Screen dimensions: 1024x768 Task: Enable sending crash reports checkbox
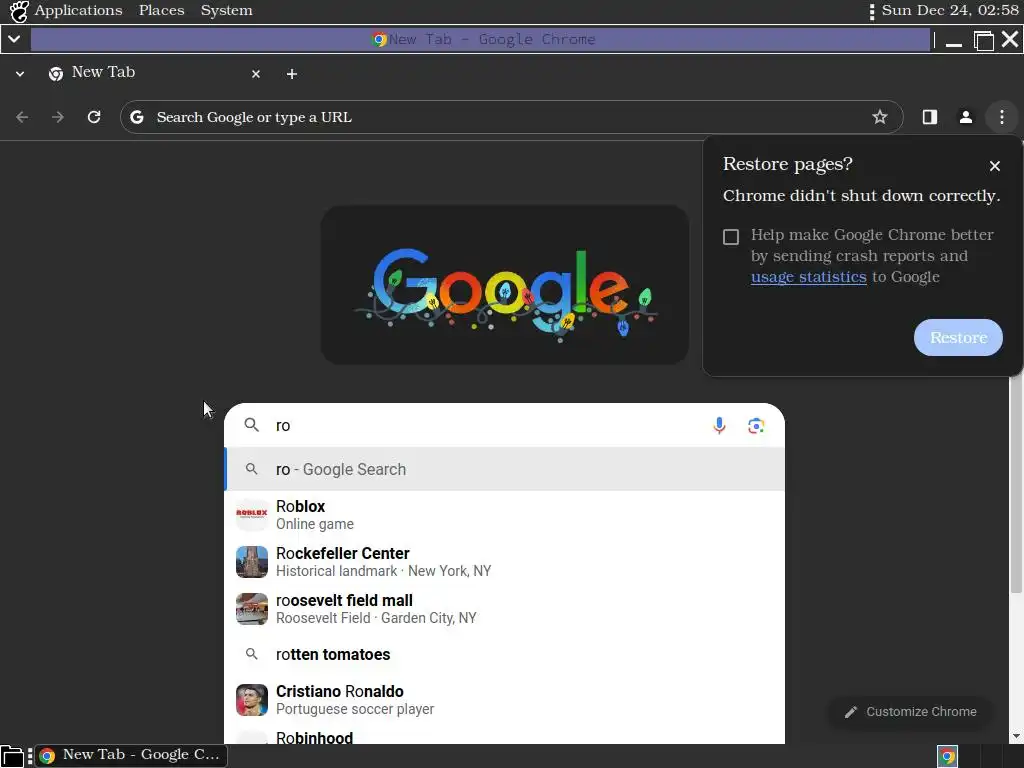click(731, 236)
